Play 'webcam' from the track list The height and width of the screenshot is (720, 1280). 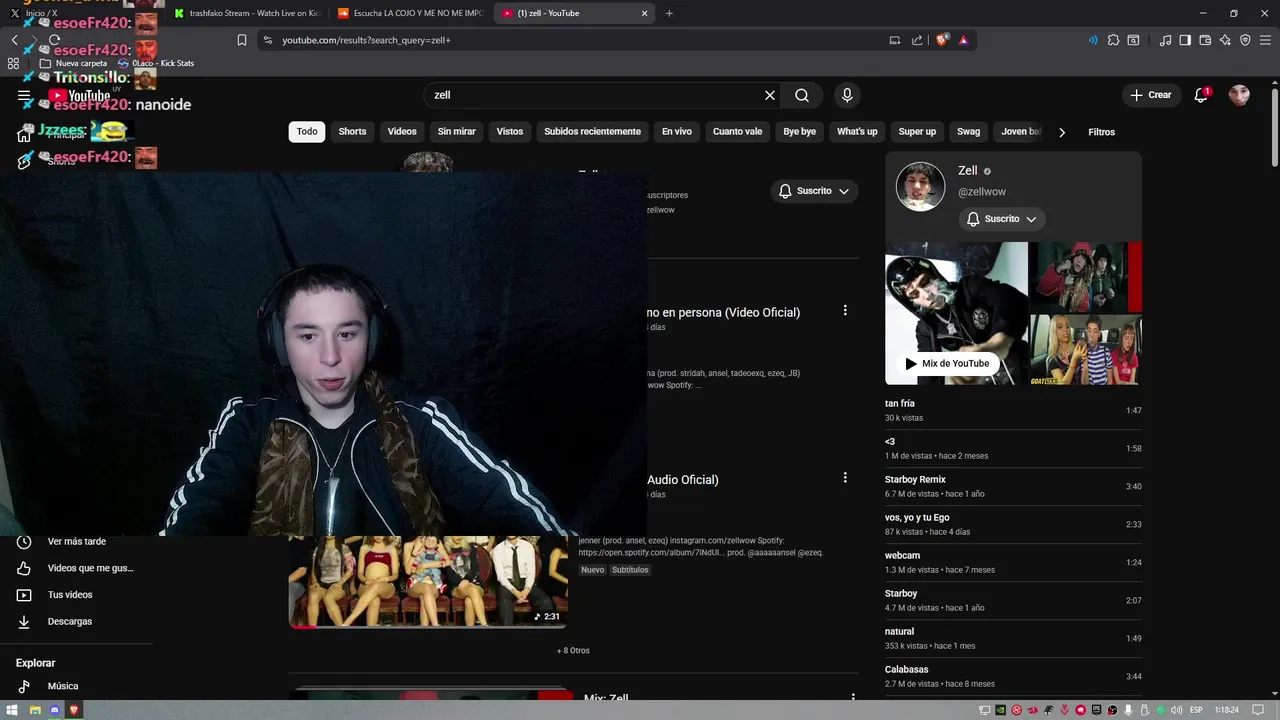(1013, 563)
